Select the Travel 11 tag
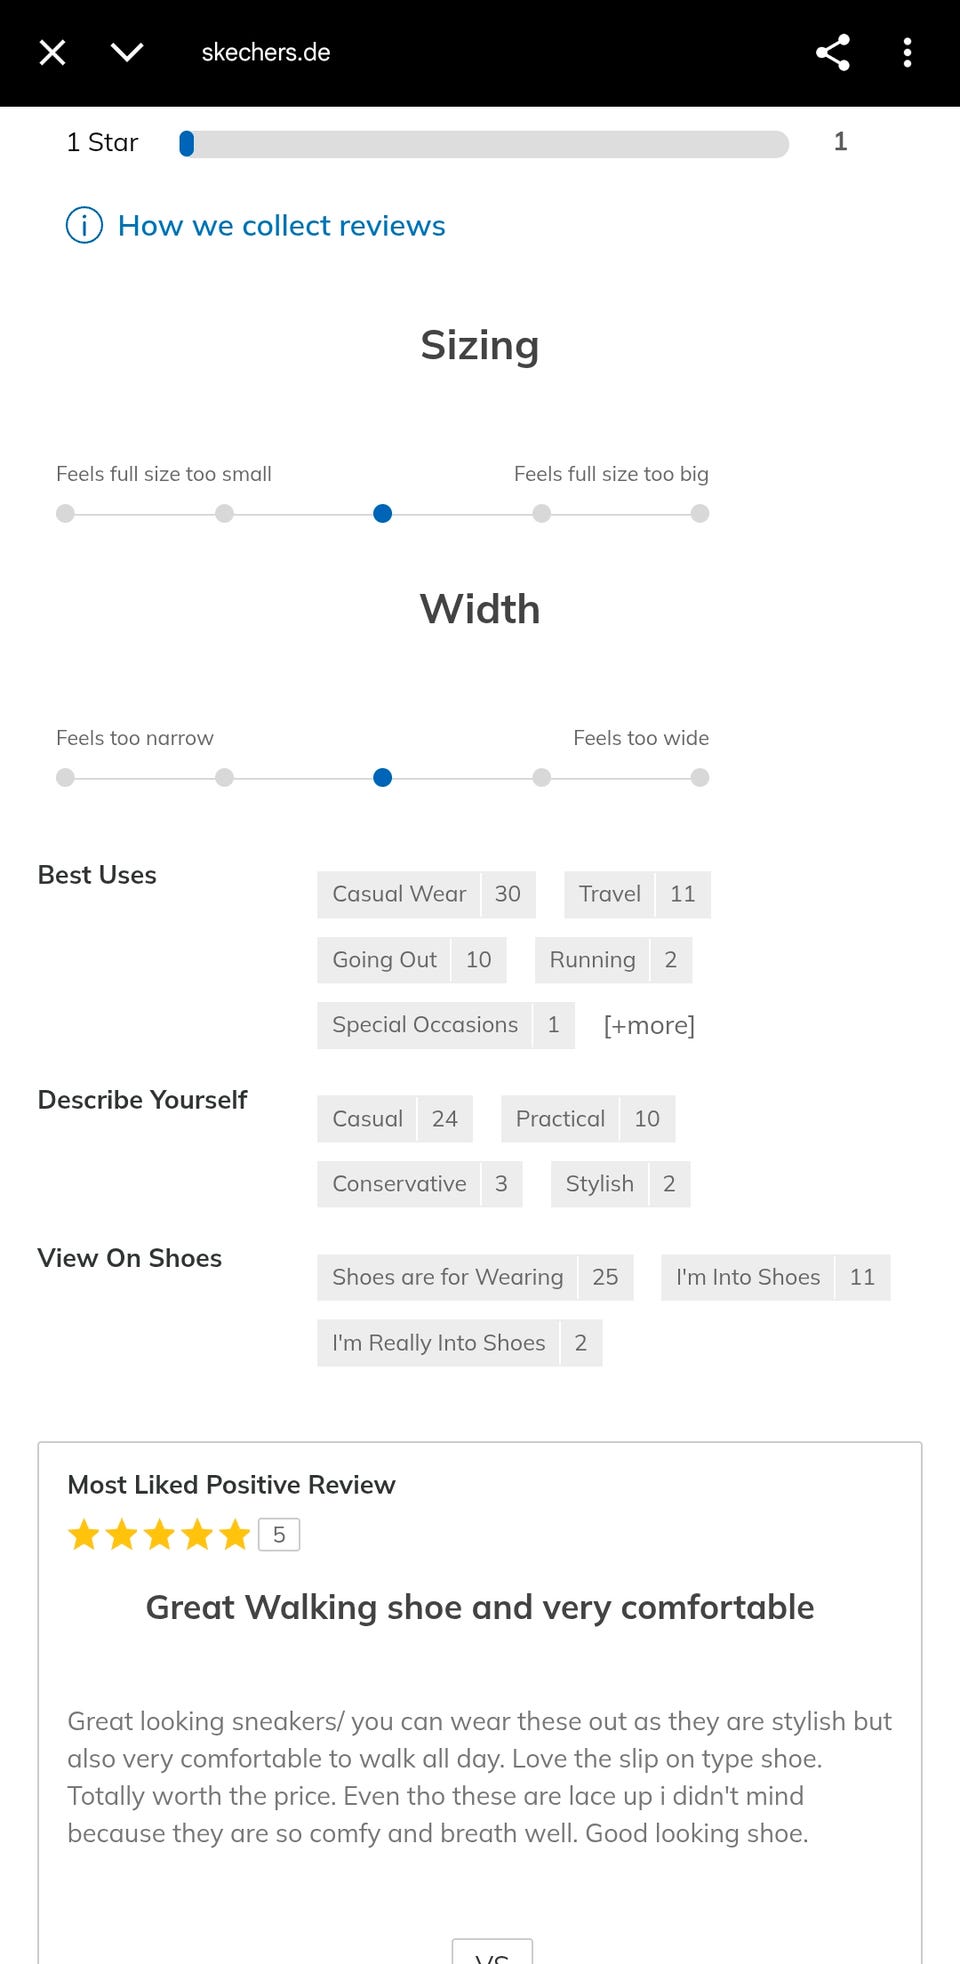 pos(636,894)
